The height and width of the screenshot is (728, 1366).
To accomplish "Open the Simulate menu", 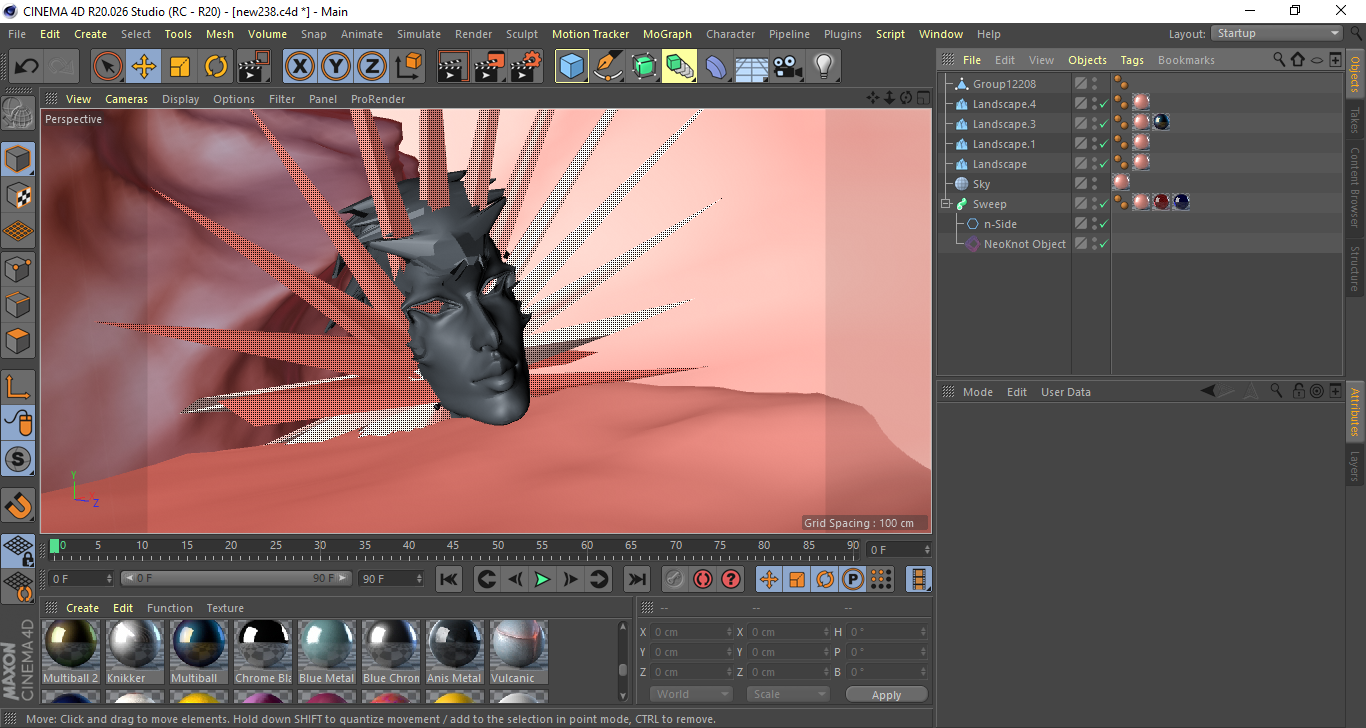I will tap(418, 34).
